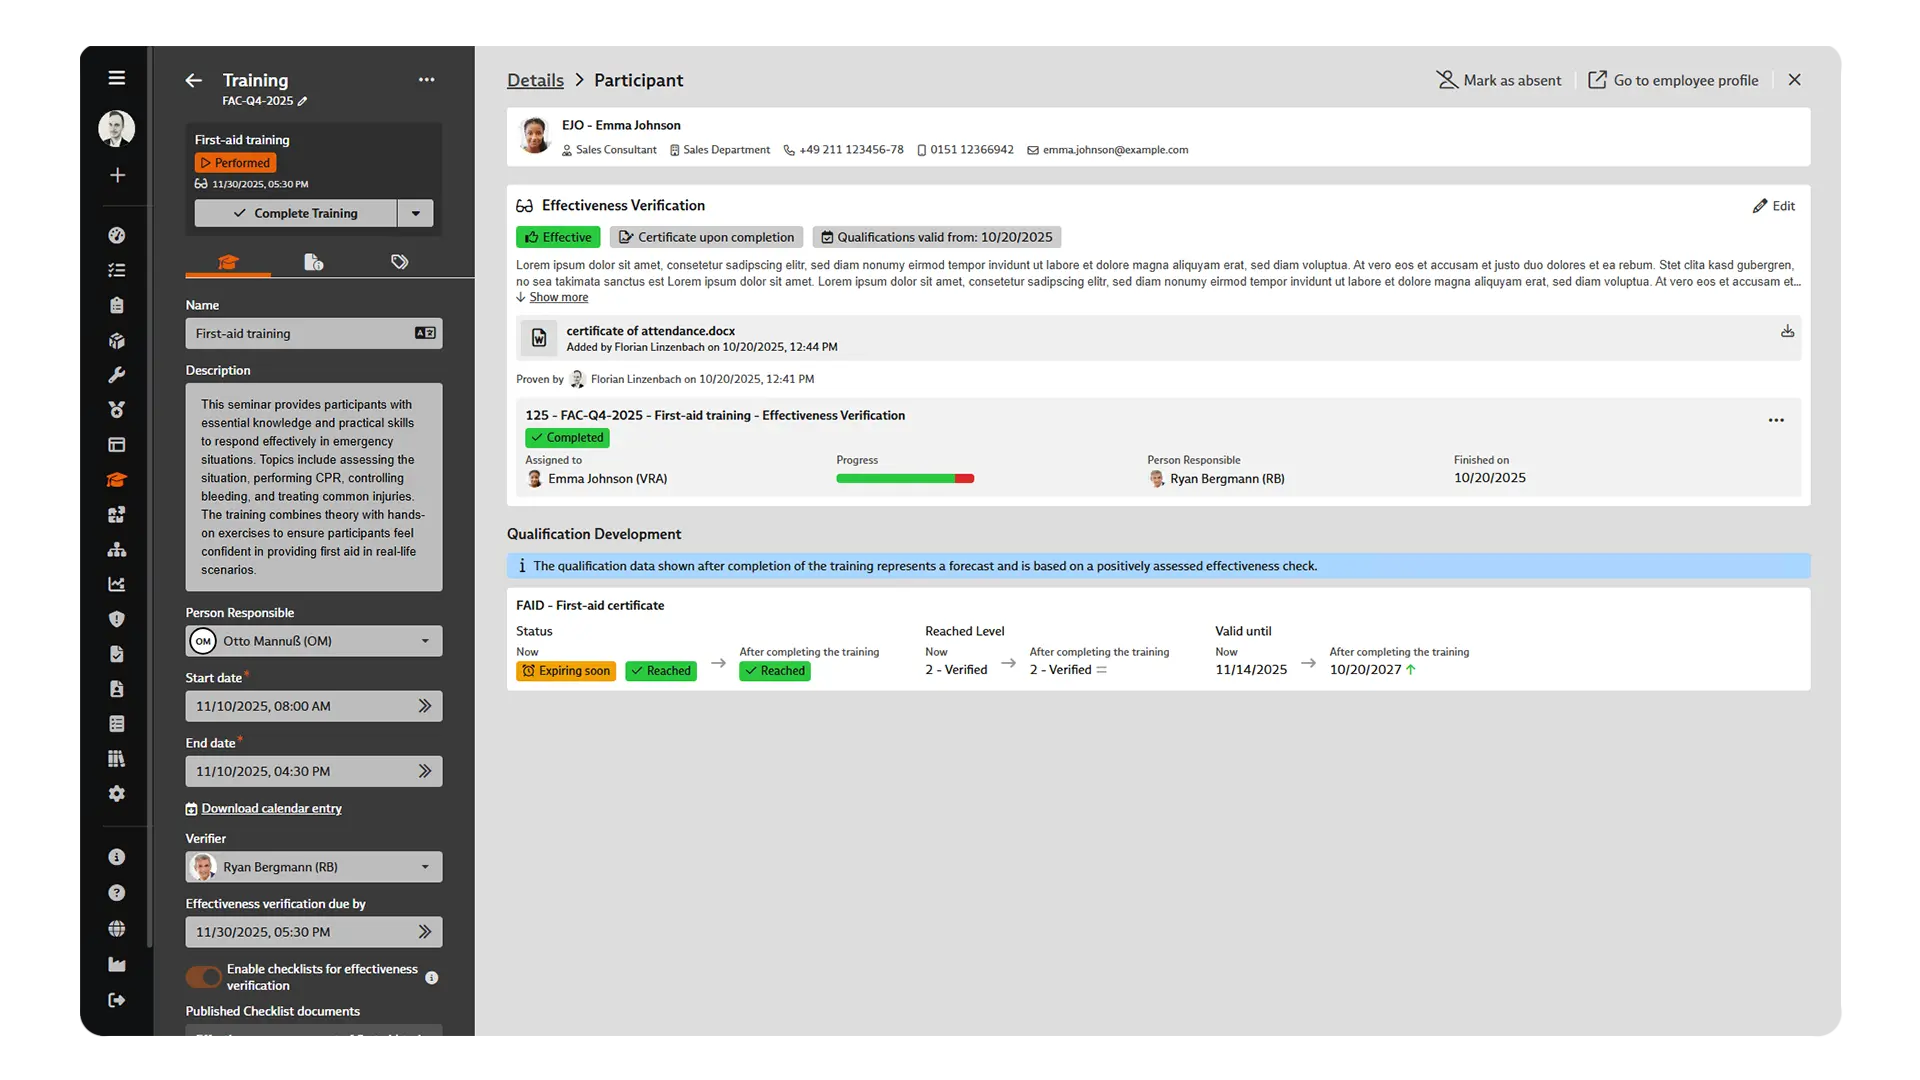Click the Mark as absent button
The width and height of the screenshot is (1920, 1080).
pyautogui.click(x=1499, y=80)
